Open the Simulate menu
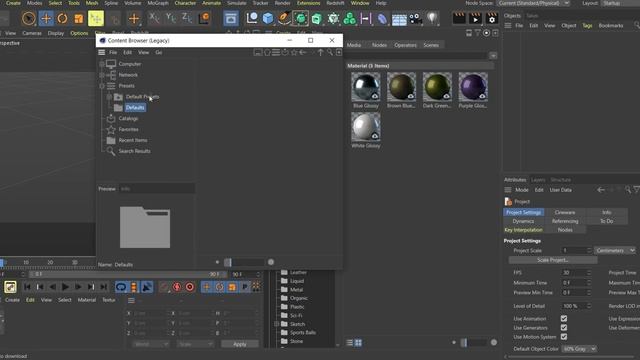Screen dimensions: 640x360 click(x=237, y=3)
